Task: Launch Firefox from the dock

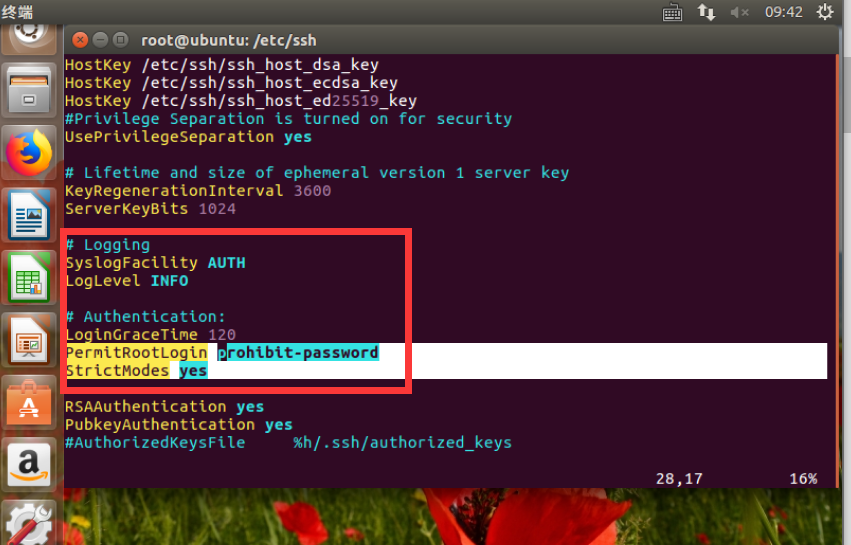Action: (29, 153)
